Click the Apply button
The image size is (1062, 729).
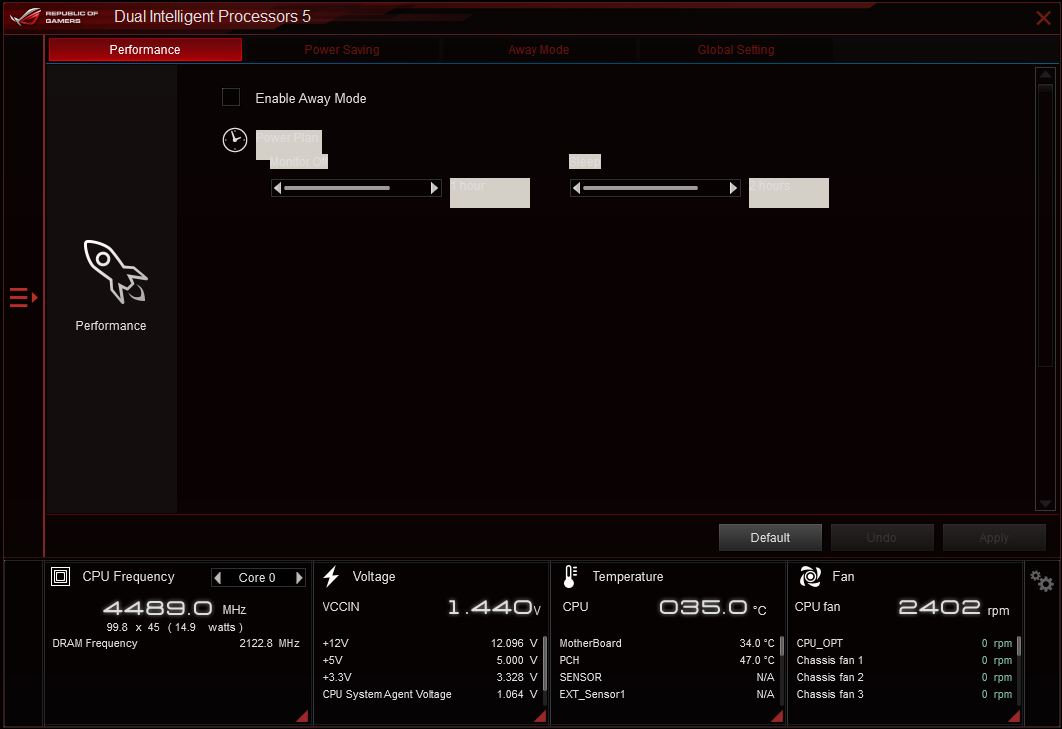994,537
